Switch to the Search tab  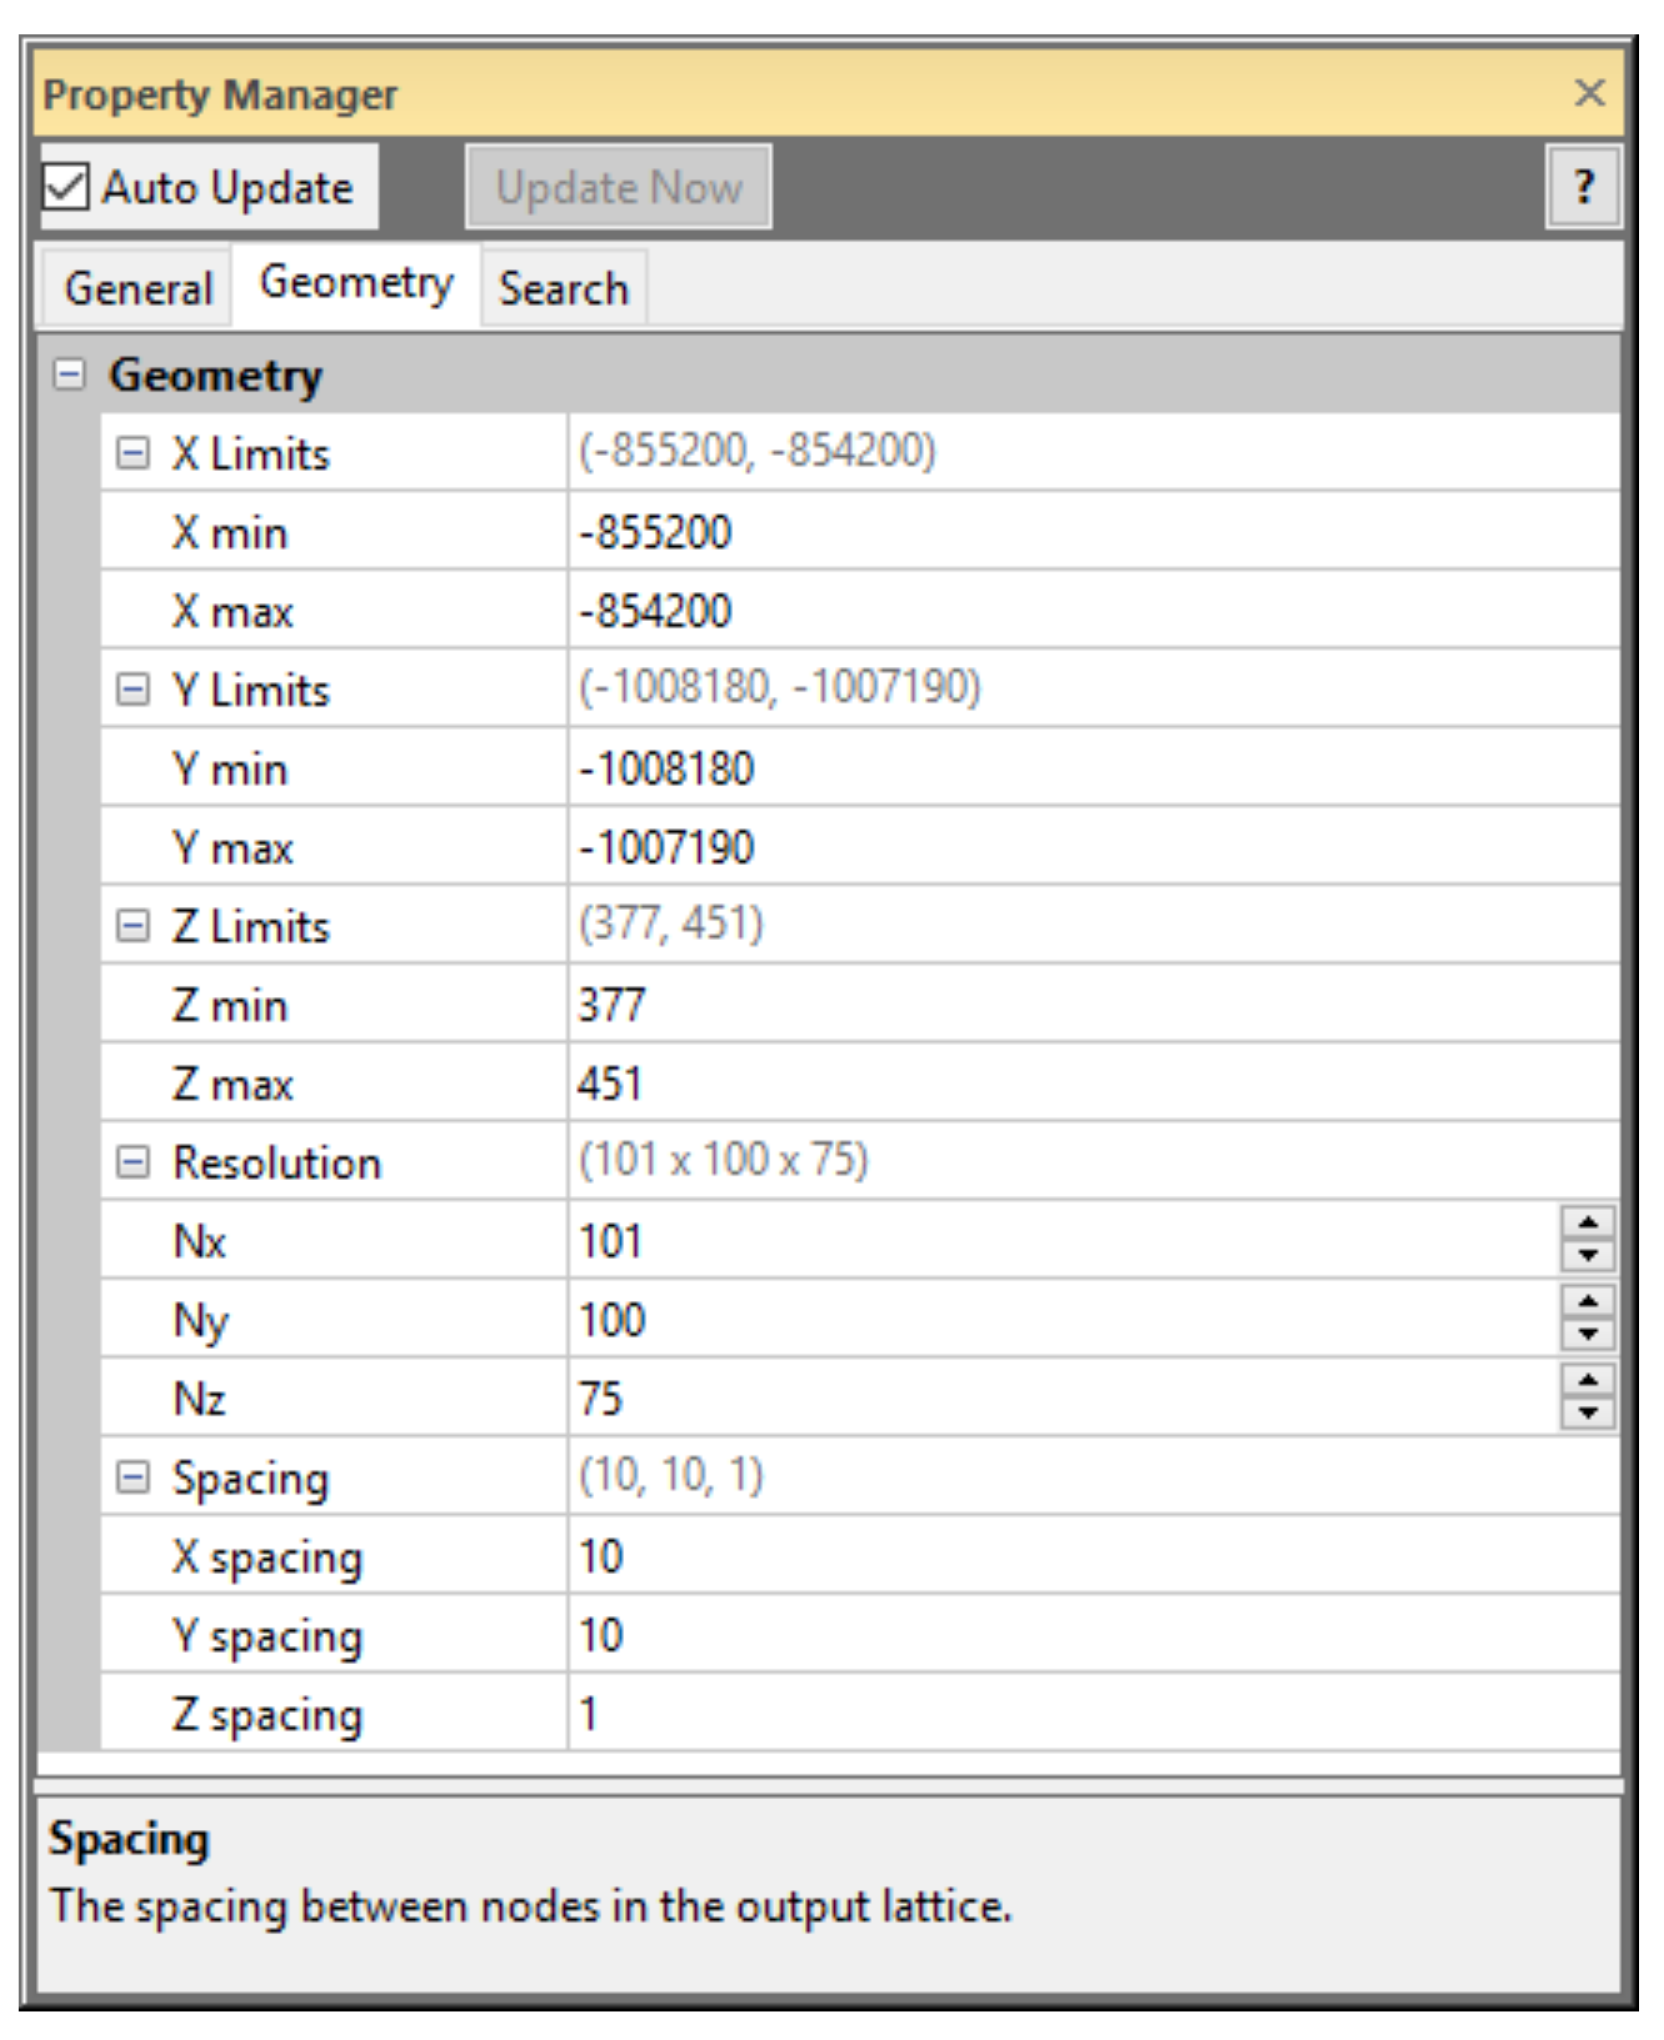point(563,288)
